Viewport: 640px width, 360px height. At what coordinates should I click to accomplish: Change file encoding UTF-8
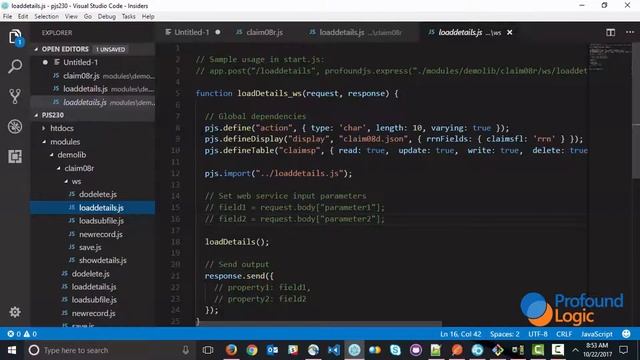tap(538, 334)
